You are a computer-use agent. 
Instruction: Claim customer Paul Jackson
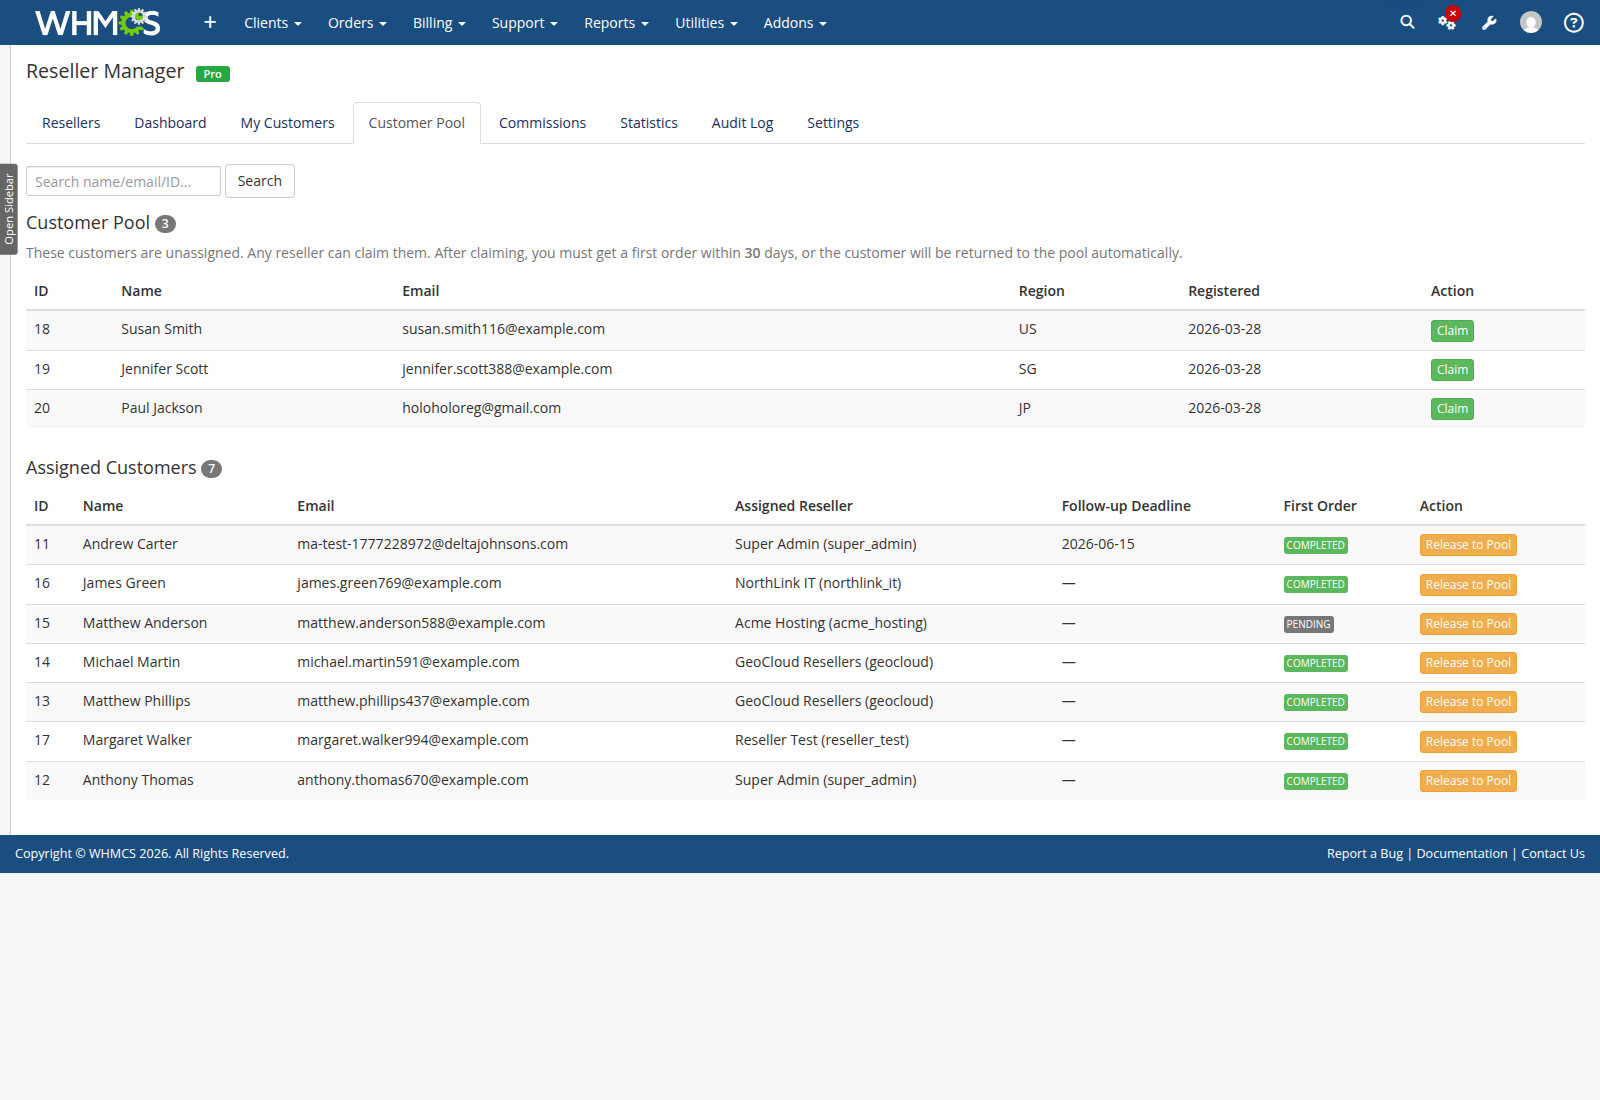[1452, 409]
